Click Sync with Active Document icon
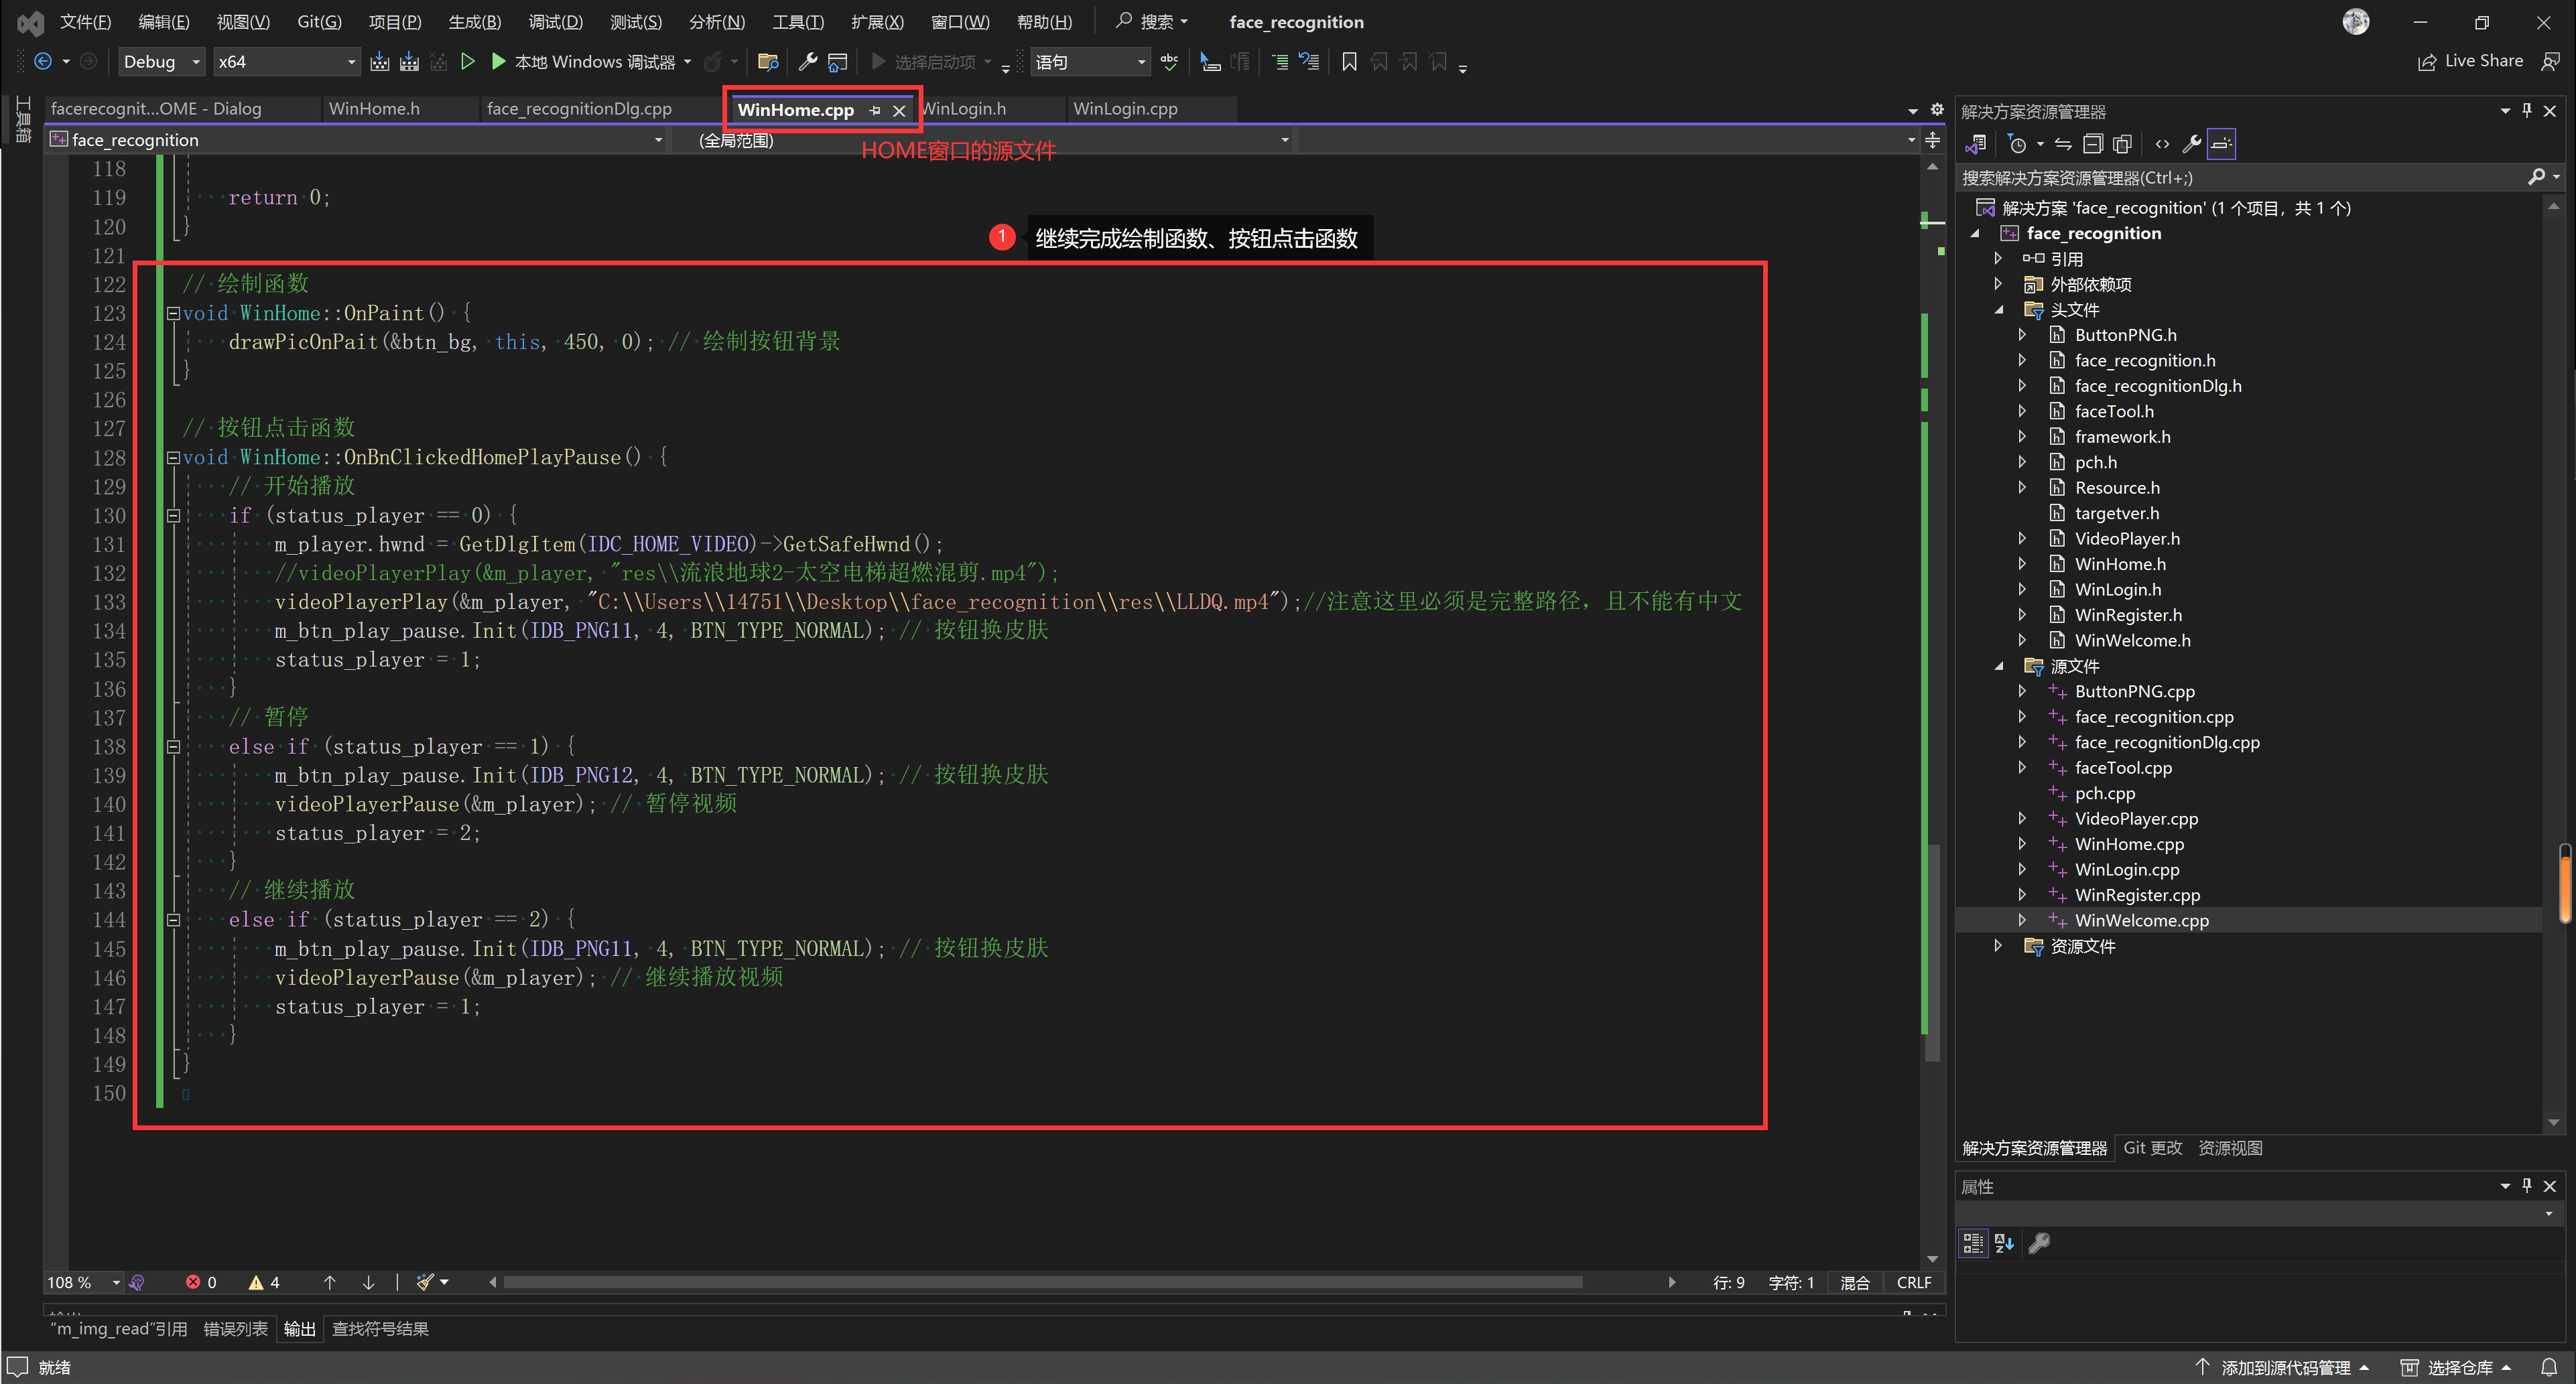The width and height of the screenshot is (2576, 1384). [2062, 144]
